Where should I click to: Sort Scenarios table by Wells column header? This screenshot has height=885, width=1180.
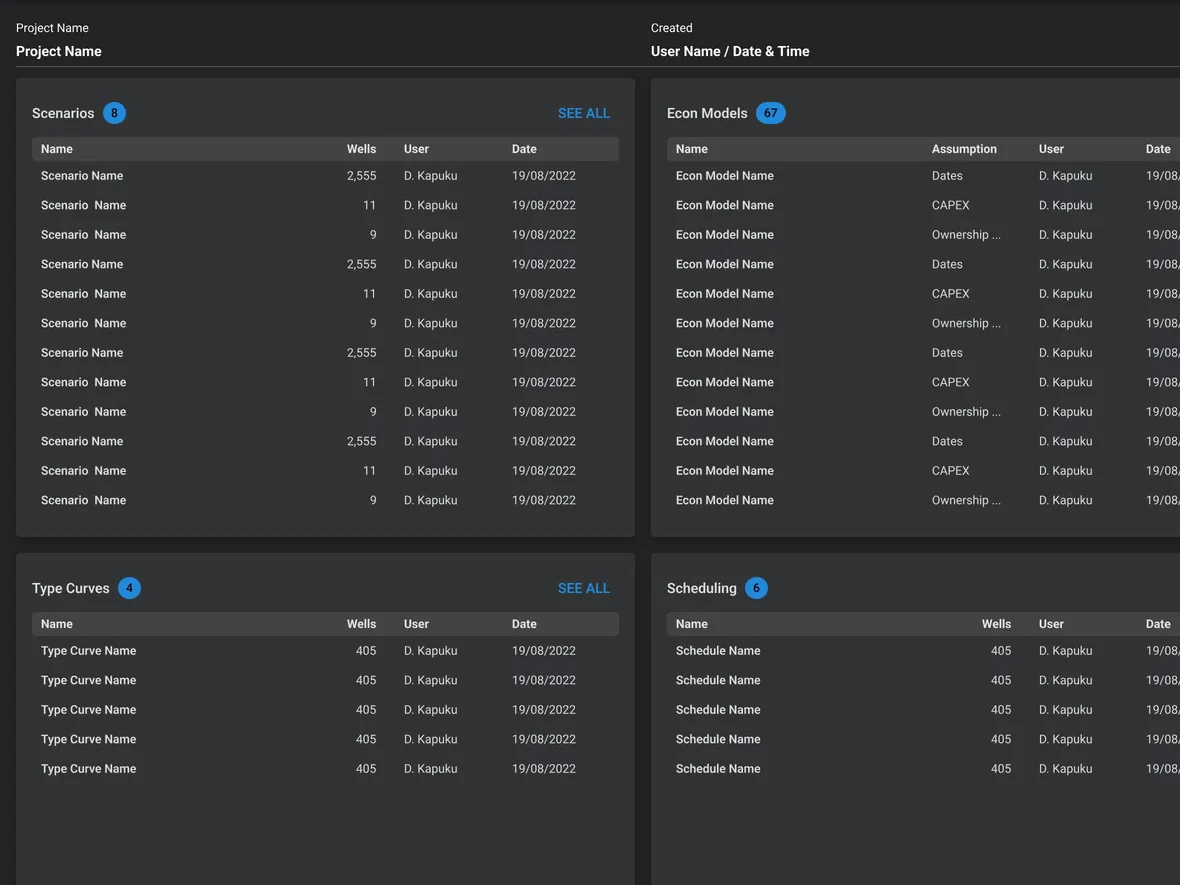point(361,149)
